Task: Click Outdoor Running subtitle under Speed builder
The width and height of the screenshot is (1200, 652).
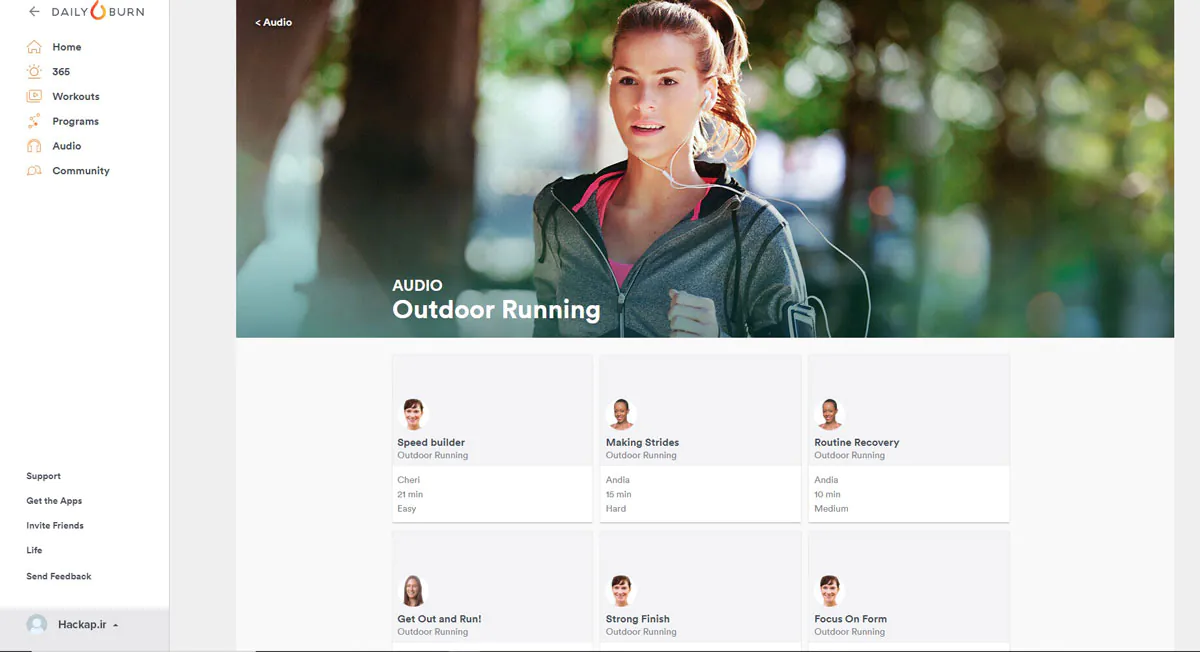Action: 433,456
